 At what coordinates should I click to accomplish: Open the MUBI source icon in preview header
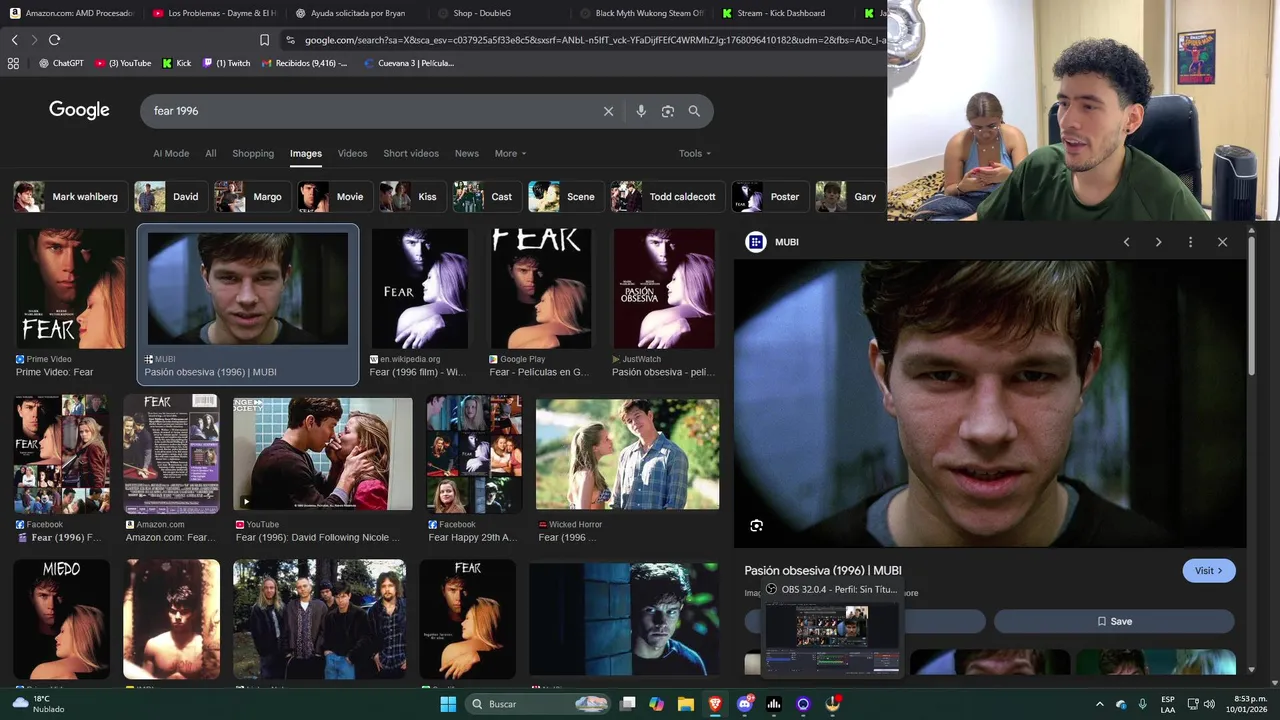(756, 242)
